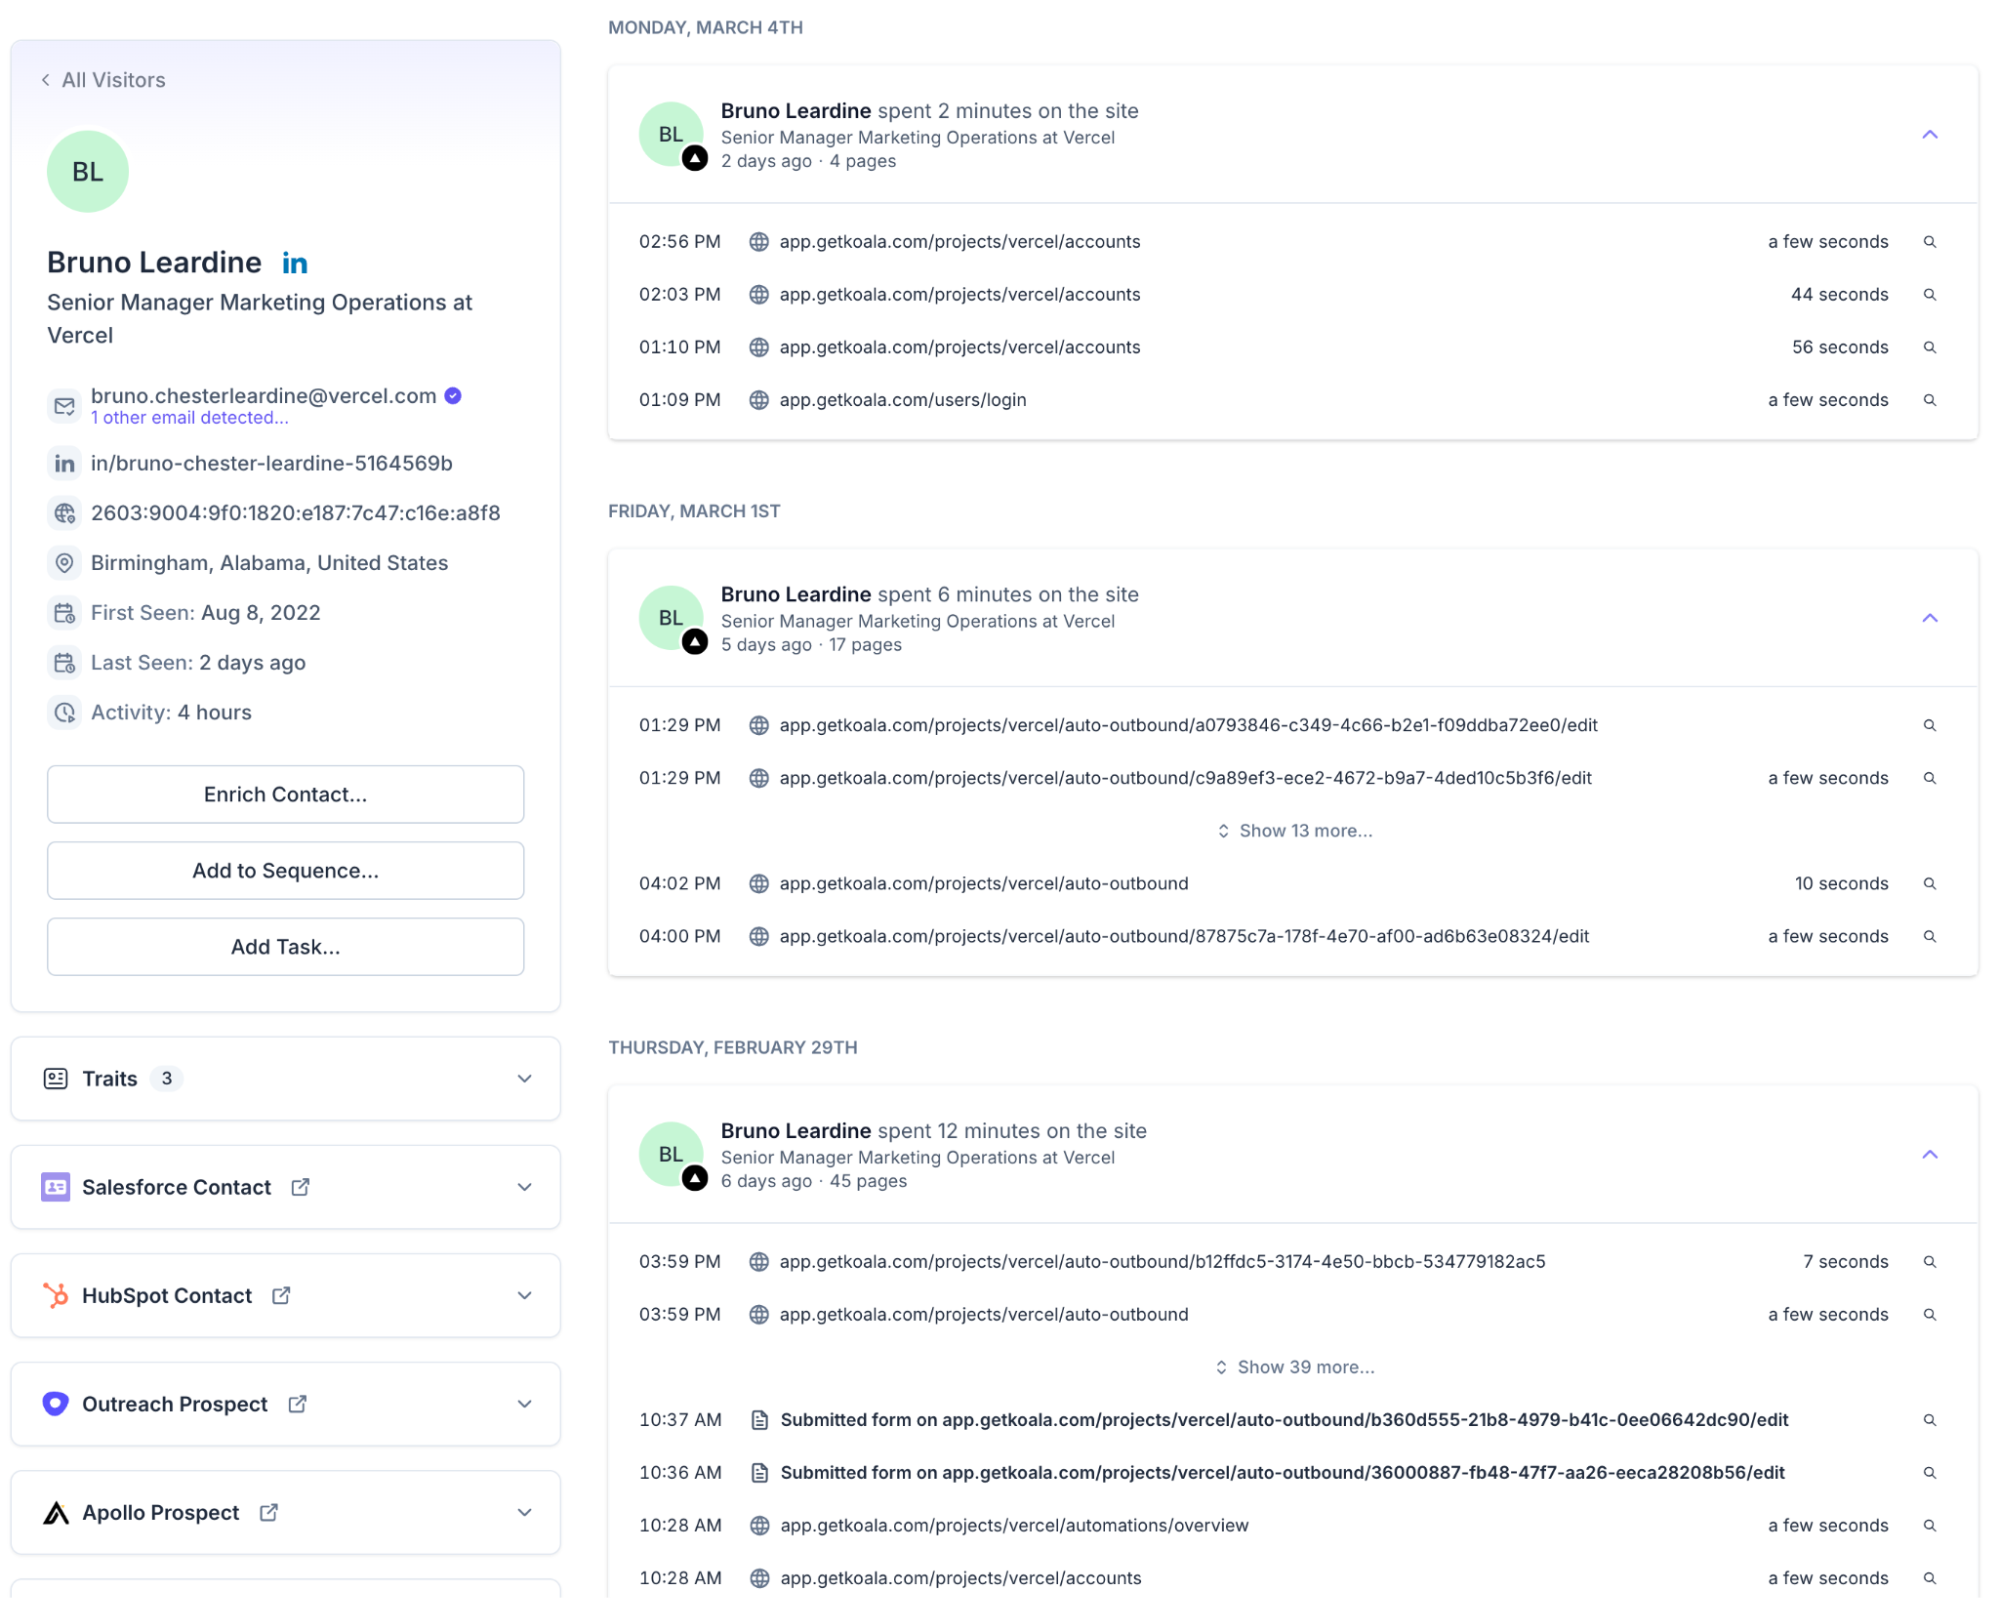This screenshot has width=1999, height=1598.
Task: Expand the Traits section
Action: coord(524,1078)
